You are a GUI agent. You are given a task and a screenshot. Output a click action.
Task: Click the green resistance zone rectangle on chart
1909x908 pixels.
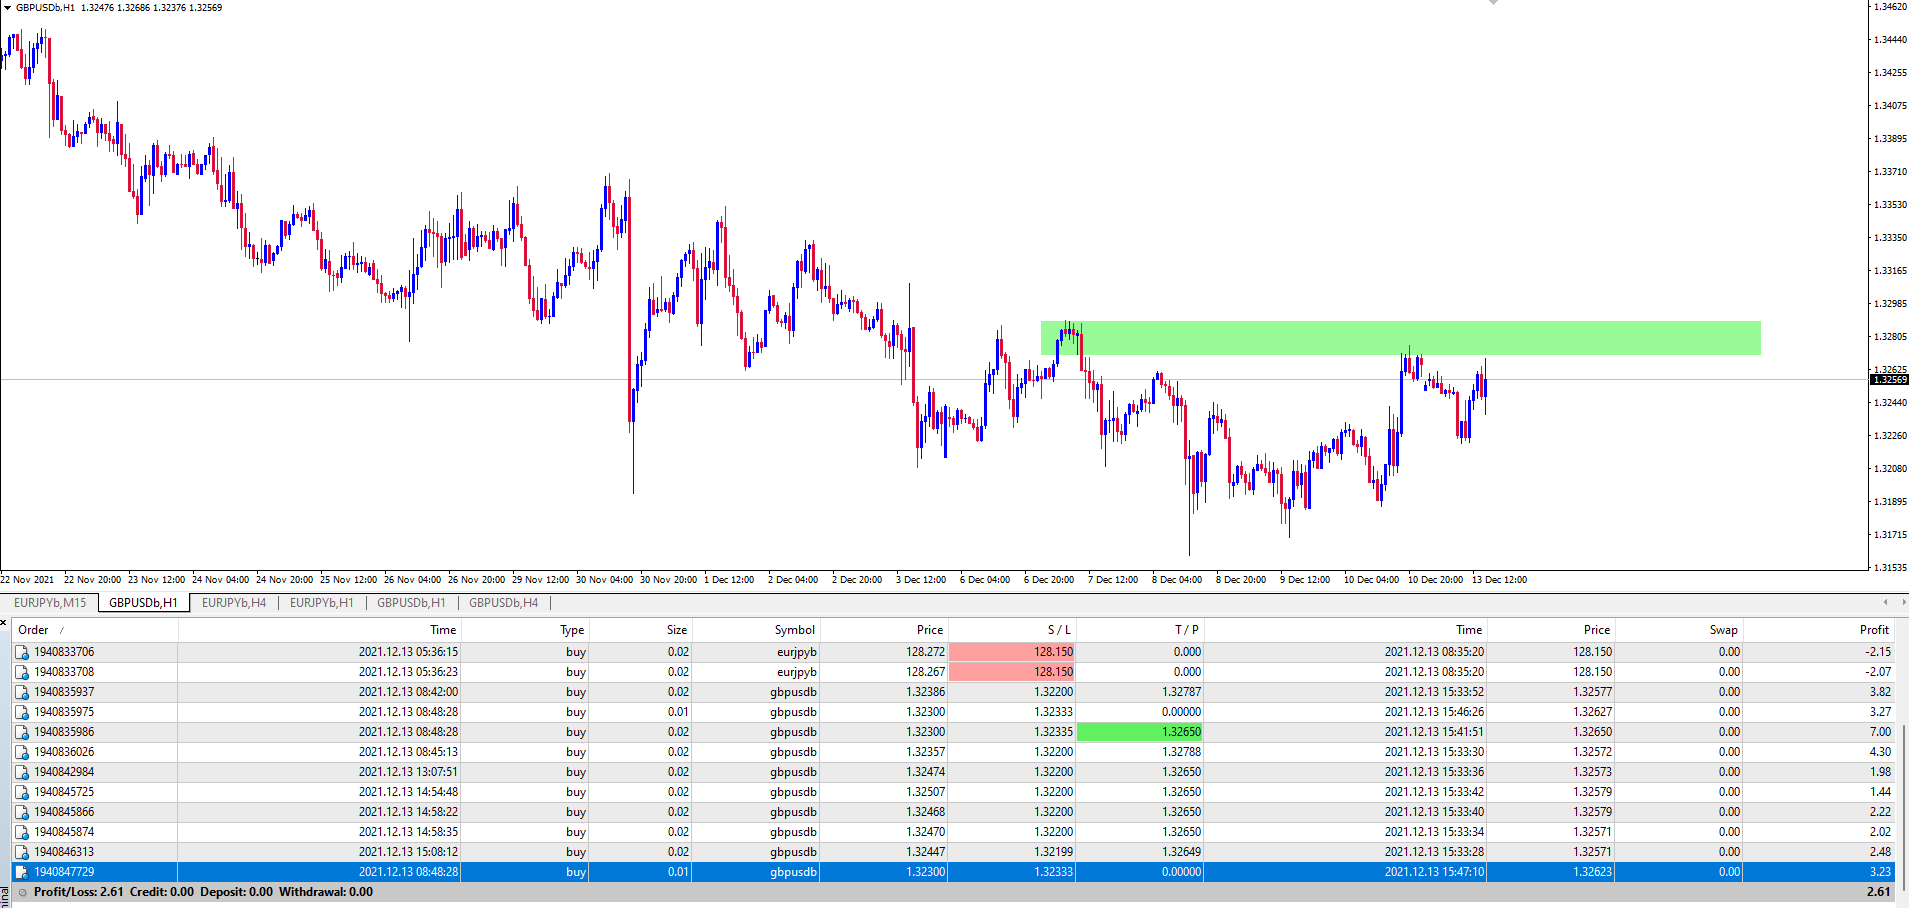1400,338
